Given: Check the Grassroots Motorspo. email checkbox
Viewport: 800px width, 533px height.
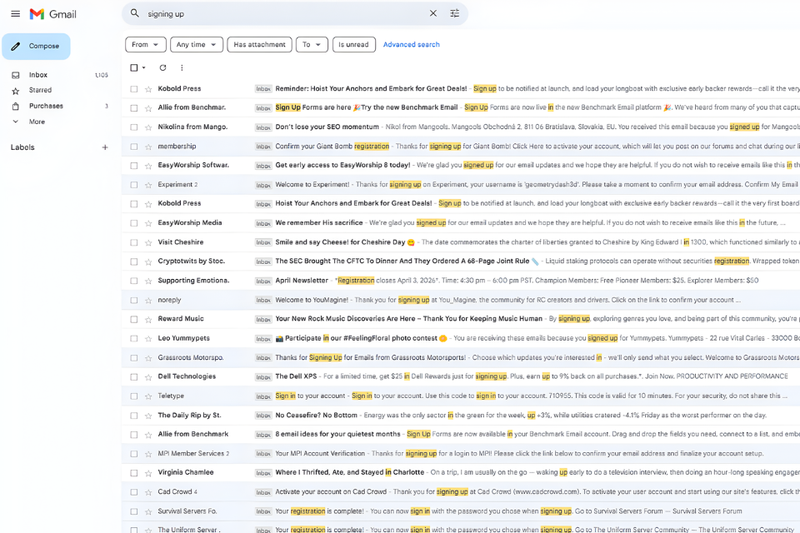Looking at the screenshot, I should (134, 358).
